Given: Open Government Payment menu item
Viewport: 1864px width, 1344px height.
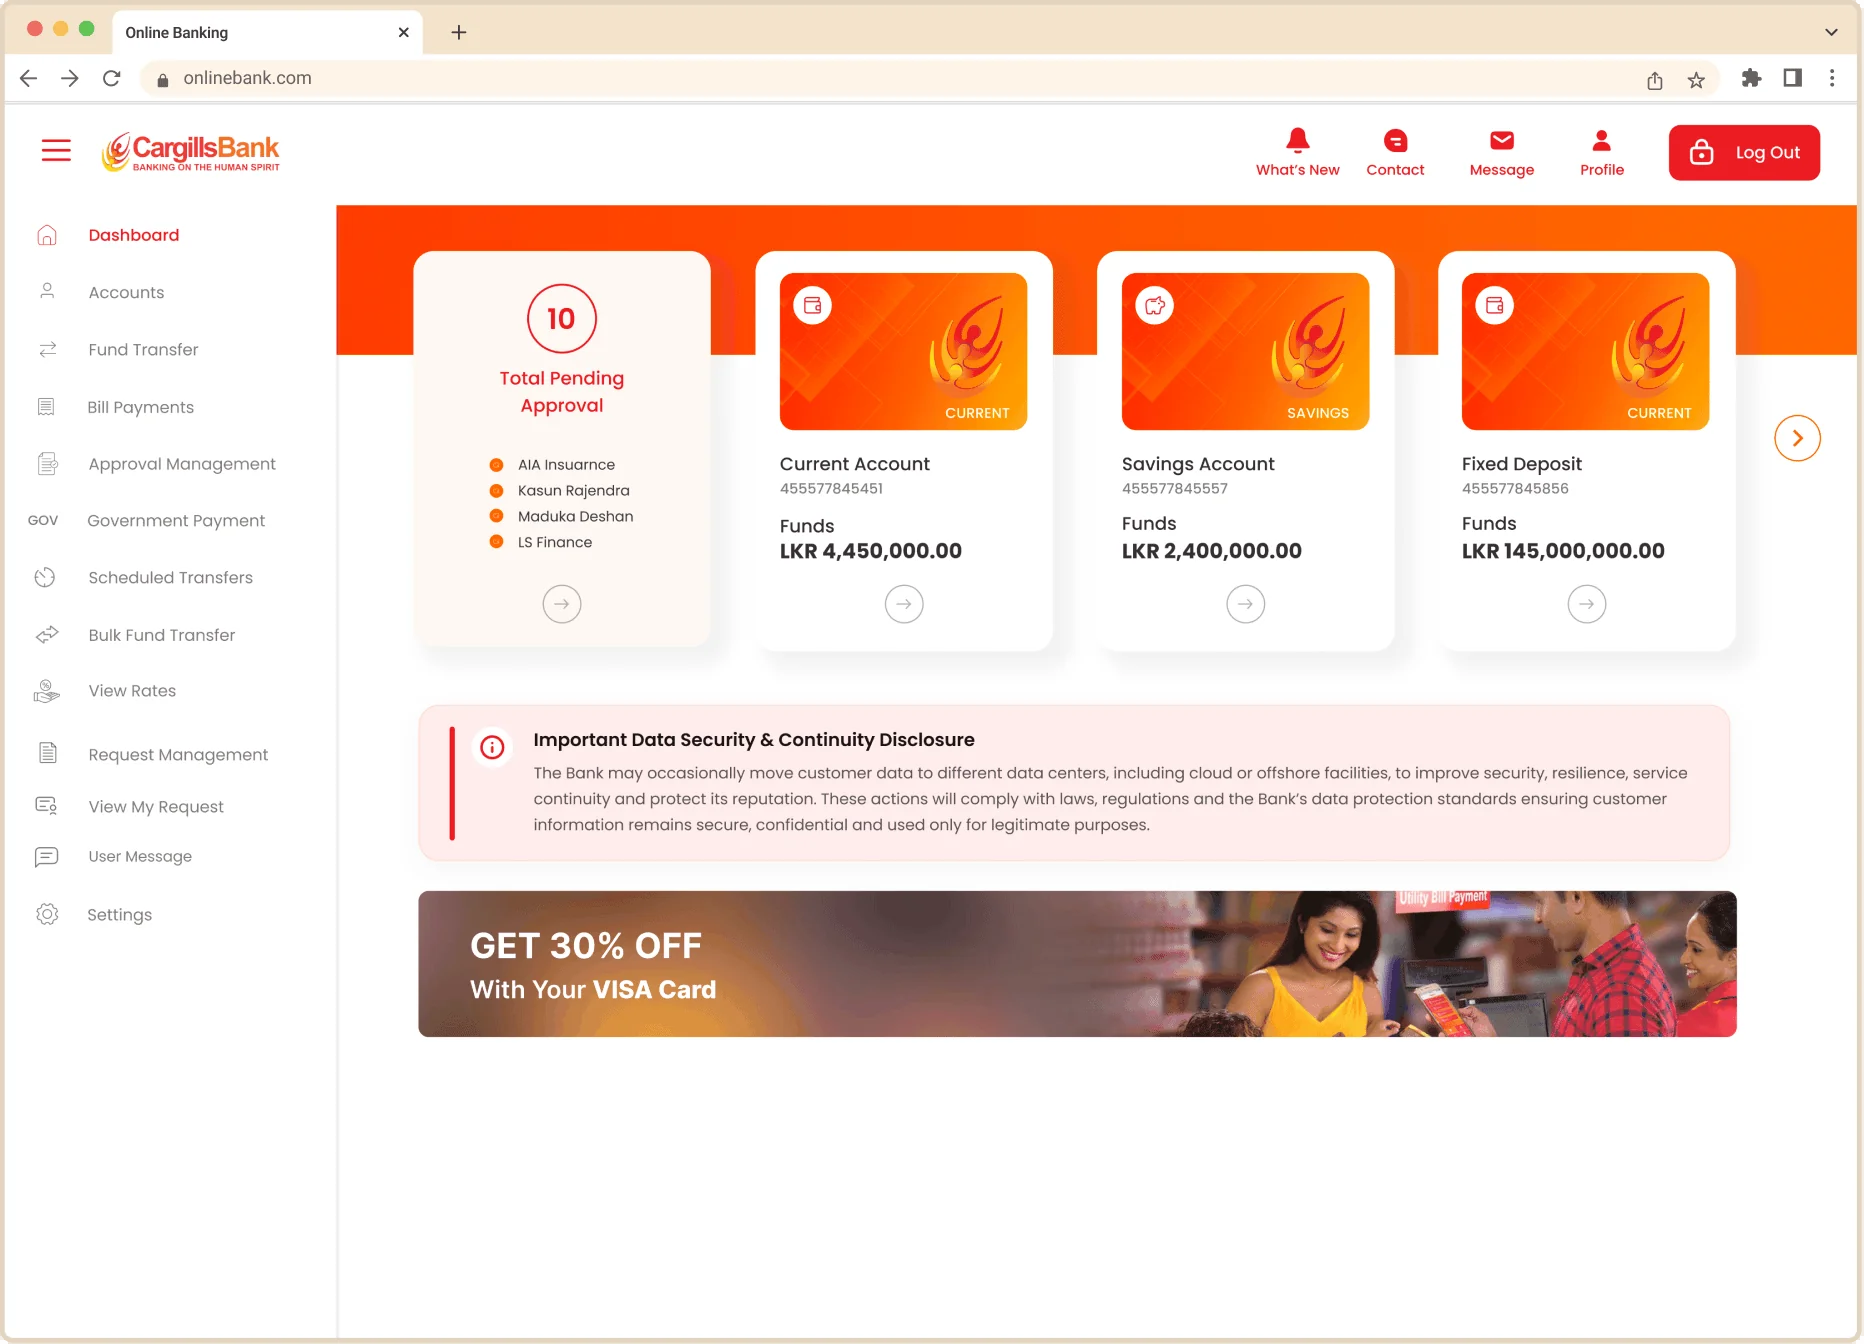Looking at the screenshot, I should 176,520.
